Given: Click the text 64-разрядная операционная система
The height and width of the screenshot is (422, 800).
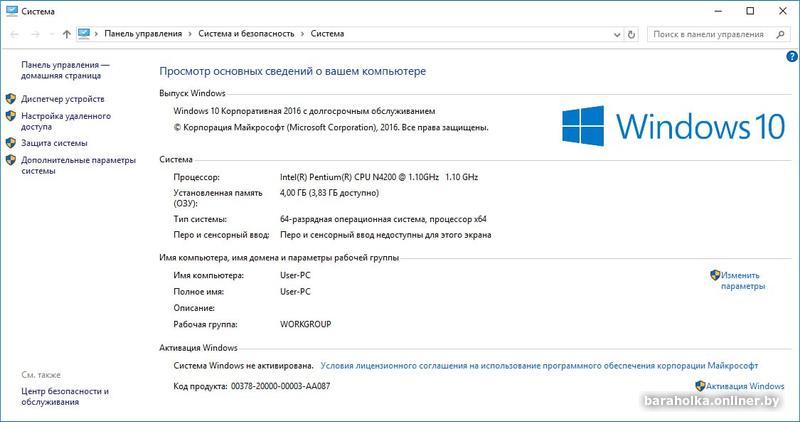Looking at the screenshot, I should click(x=383, y=219).
